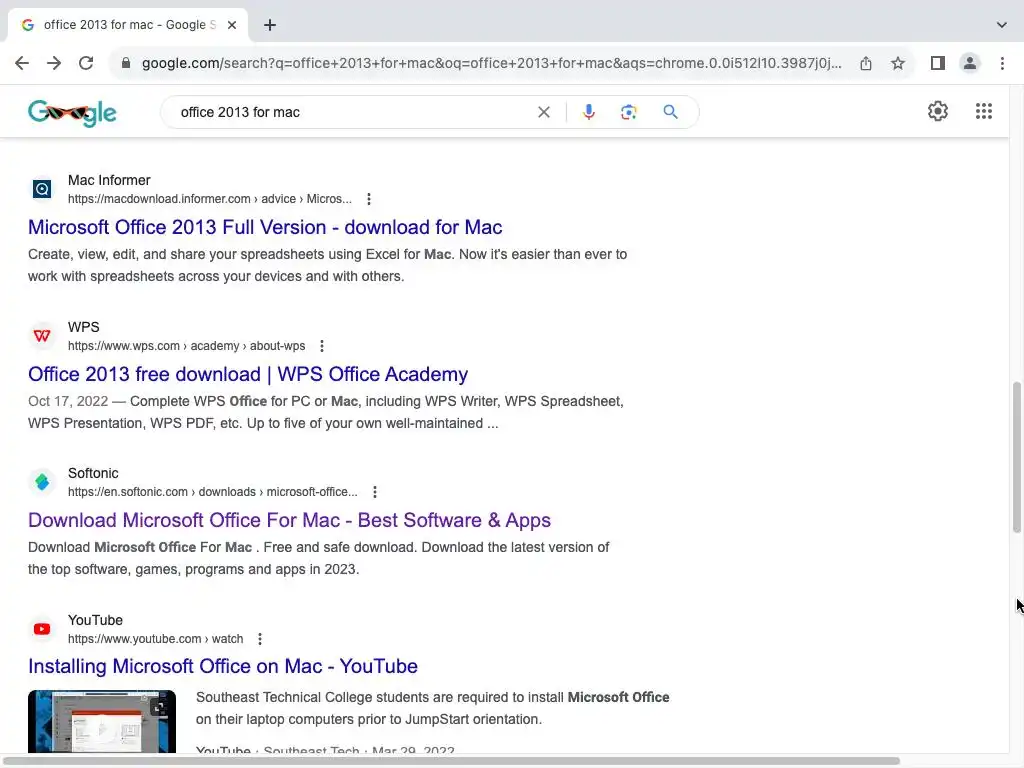
Task: Click the www.youtube.com › watch URL
Action: coord(155,639)
